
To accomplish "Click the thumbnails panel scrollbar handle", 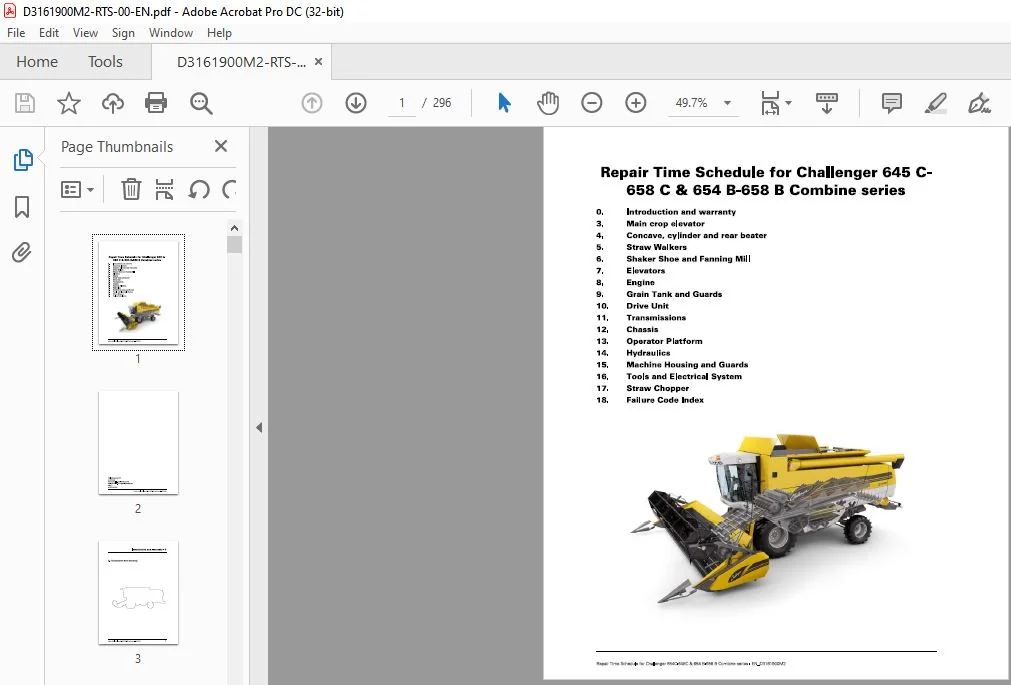I will click(x=234, y=244).
